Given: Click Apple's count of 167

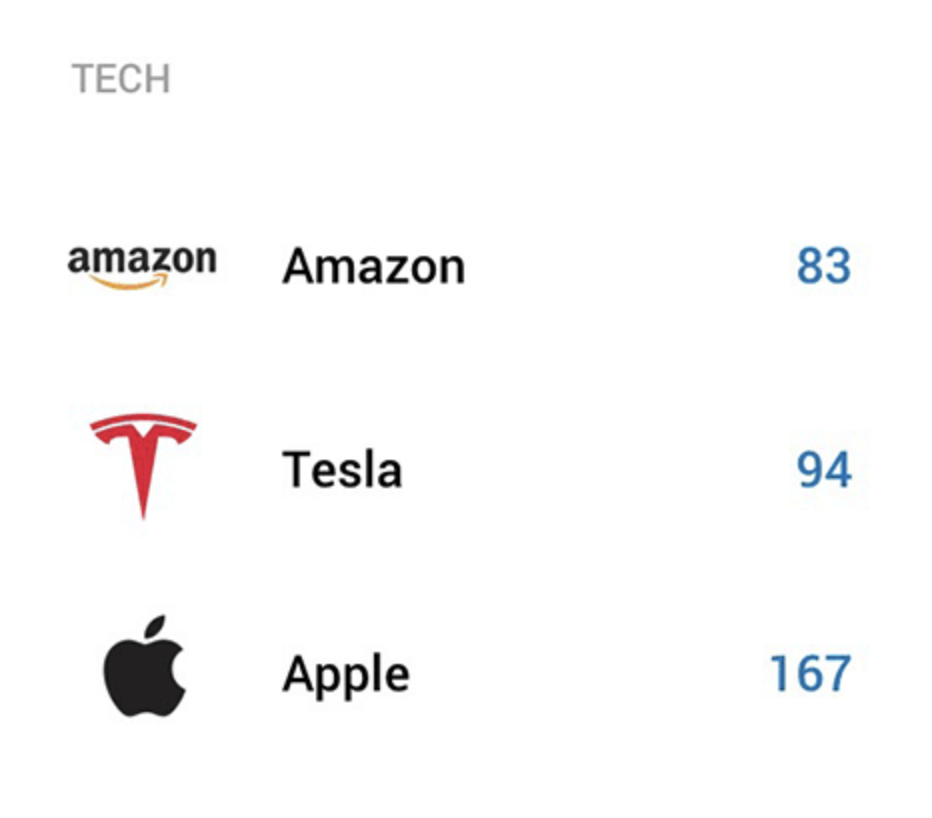Looking at the screenshot, I should [810, 674].
